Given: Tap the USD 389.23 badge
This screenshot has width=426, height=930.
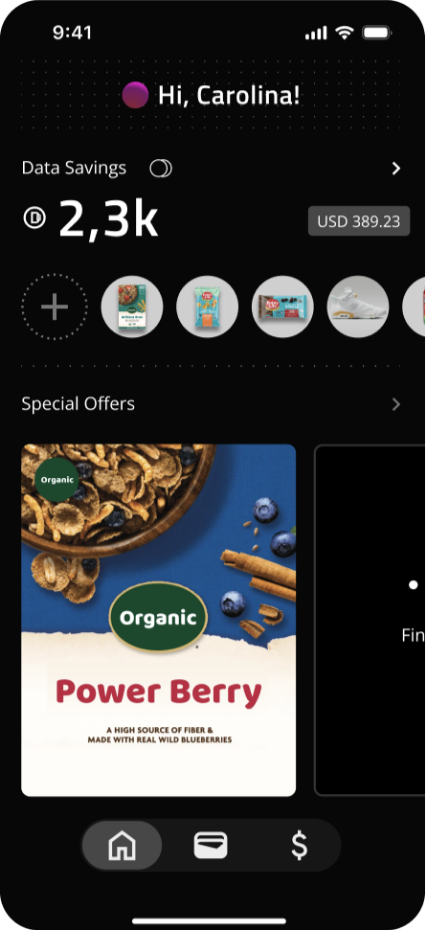Looking at the screenshot, I should [x=359, y=222].
